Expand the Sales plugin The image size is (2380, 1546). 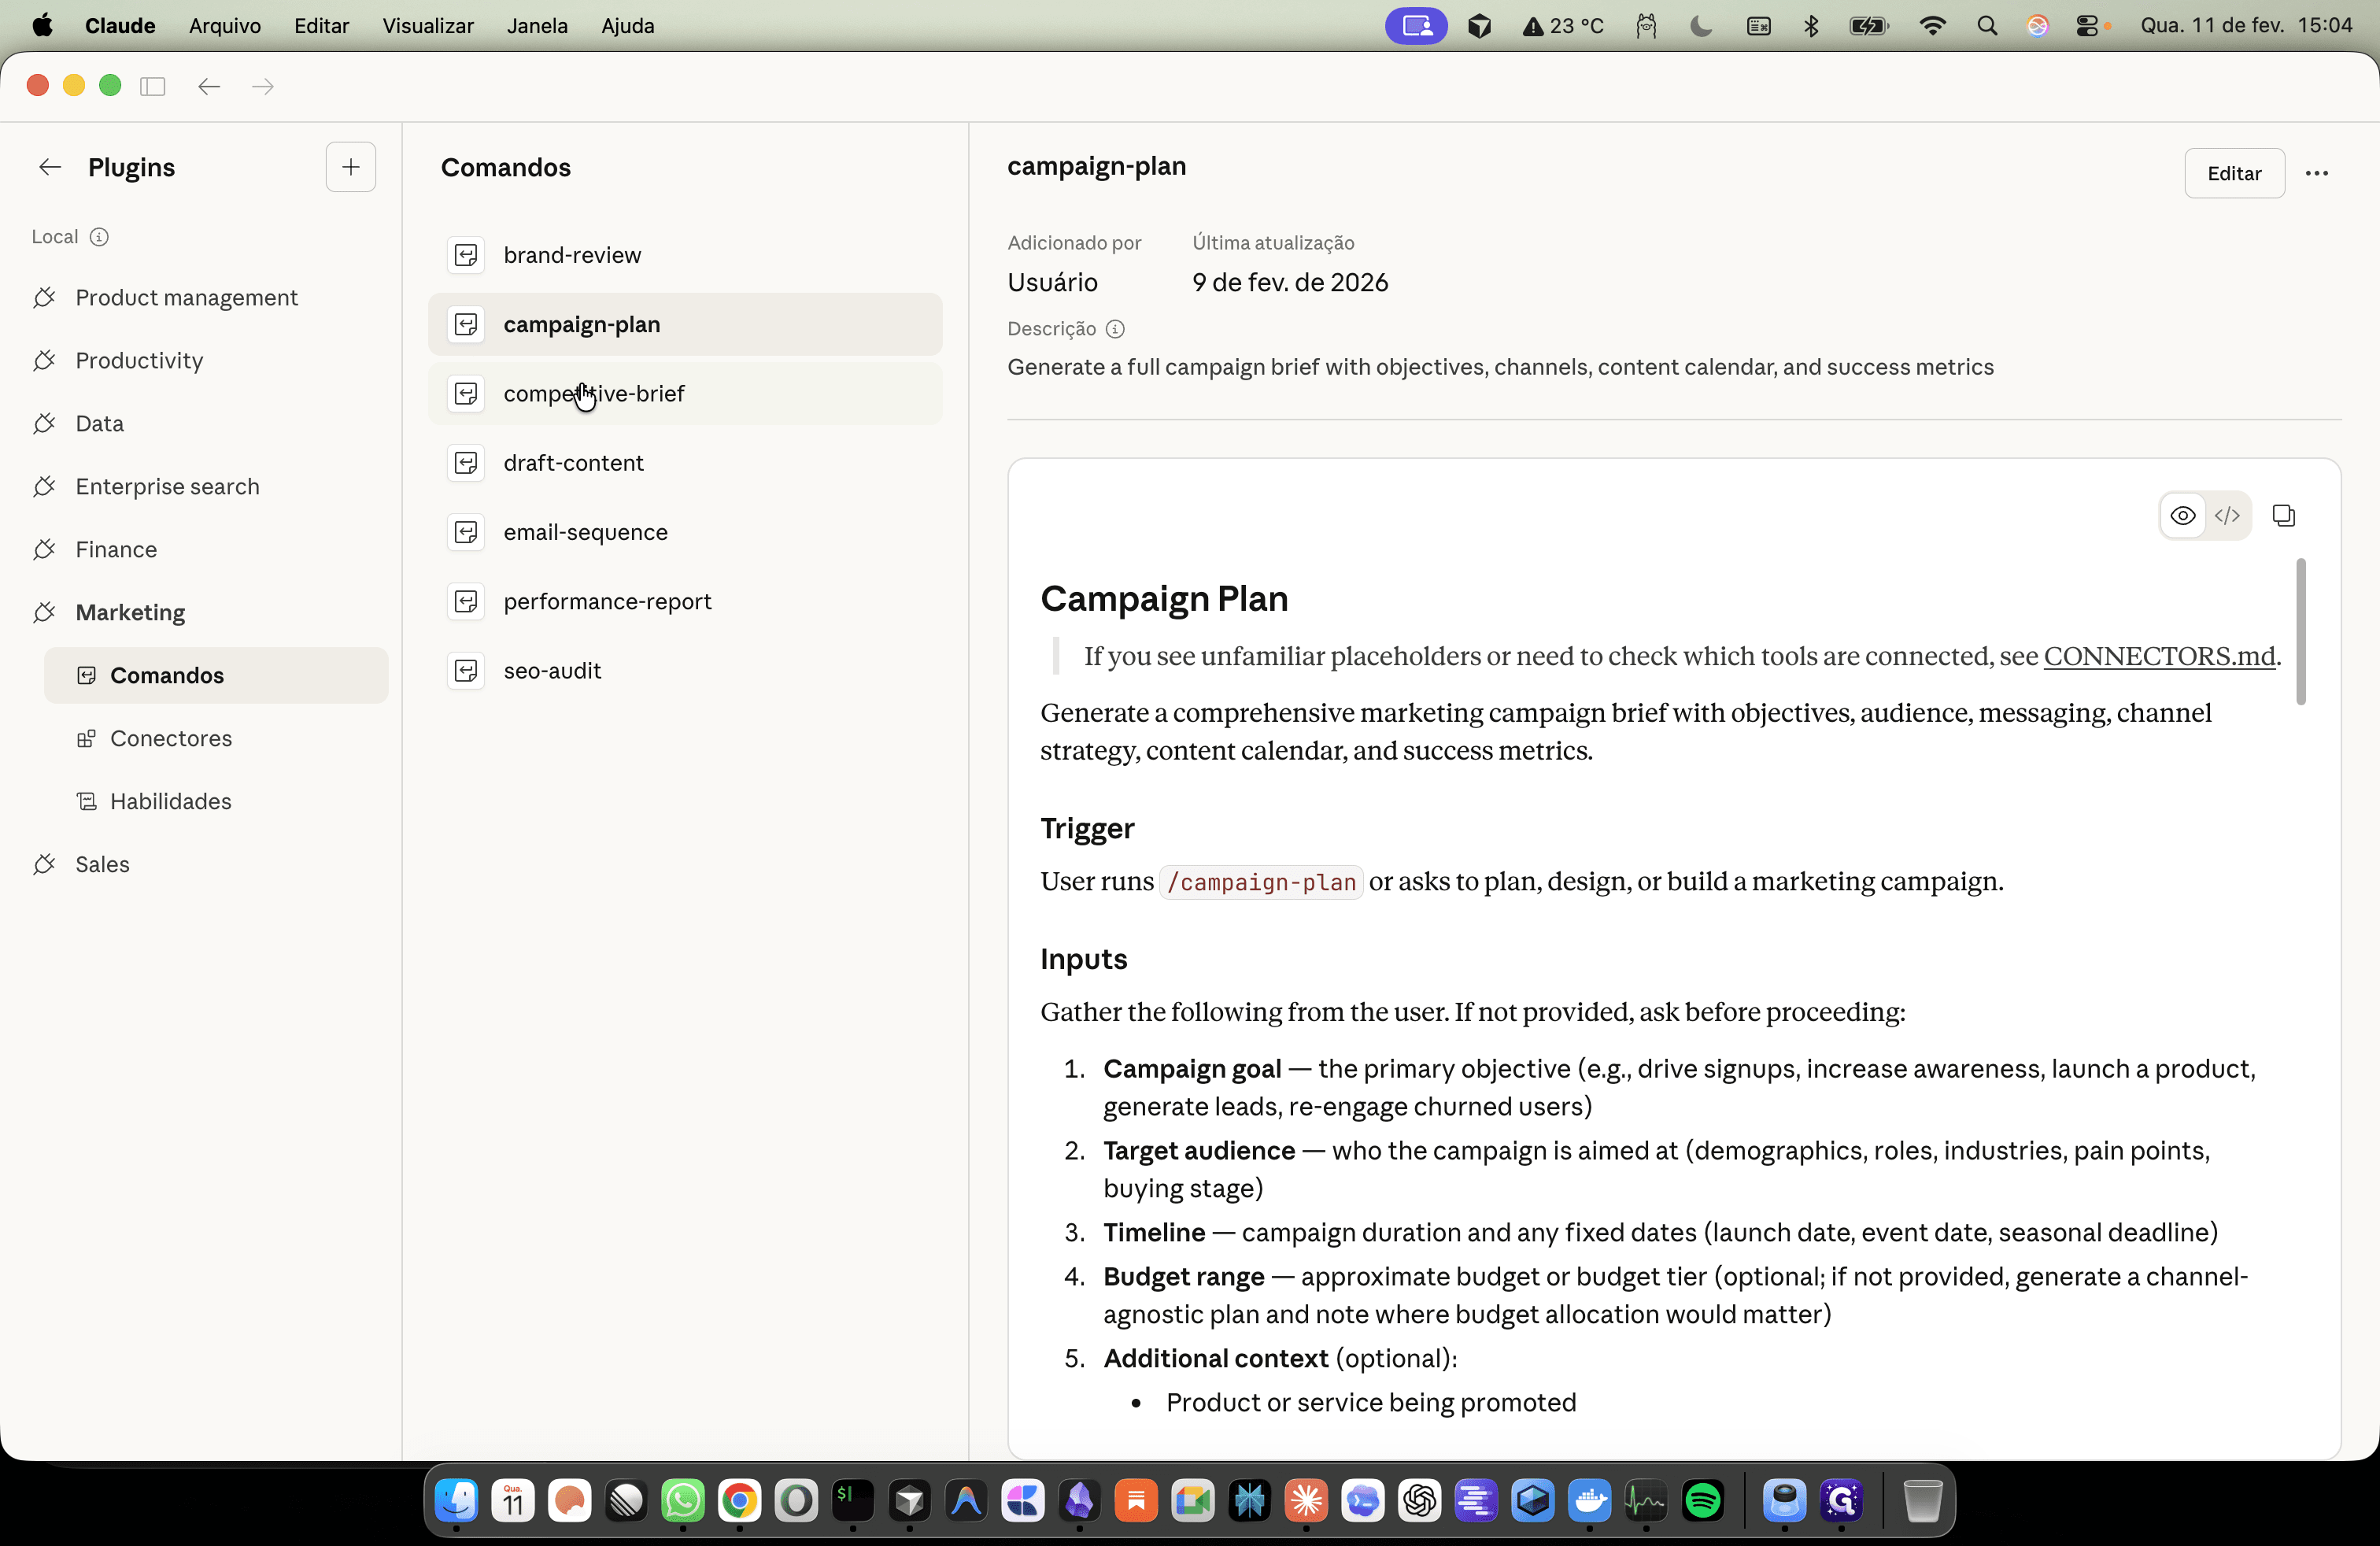tap(200, 864)
